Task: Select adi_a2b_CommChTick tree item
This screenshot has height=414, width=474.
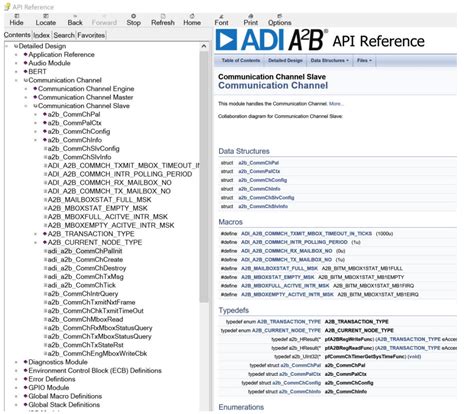Action: (x=82, y=285)
